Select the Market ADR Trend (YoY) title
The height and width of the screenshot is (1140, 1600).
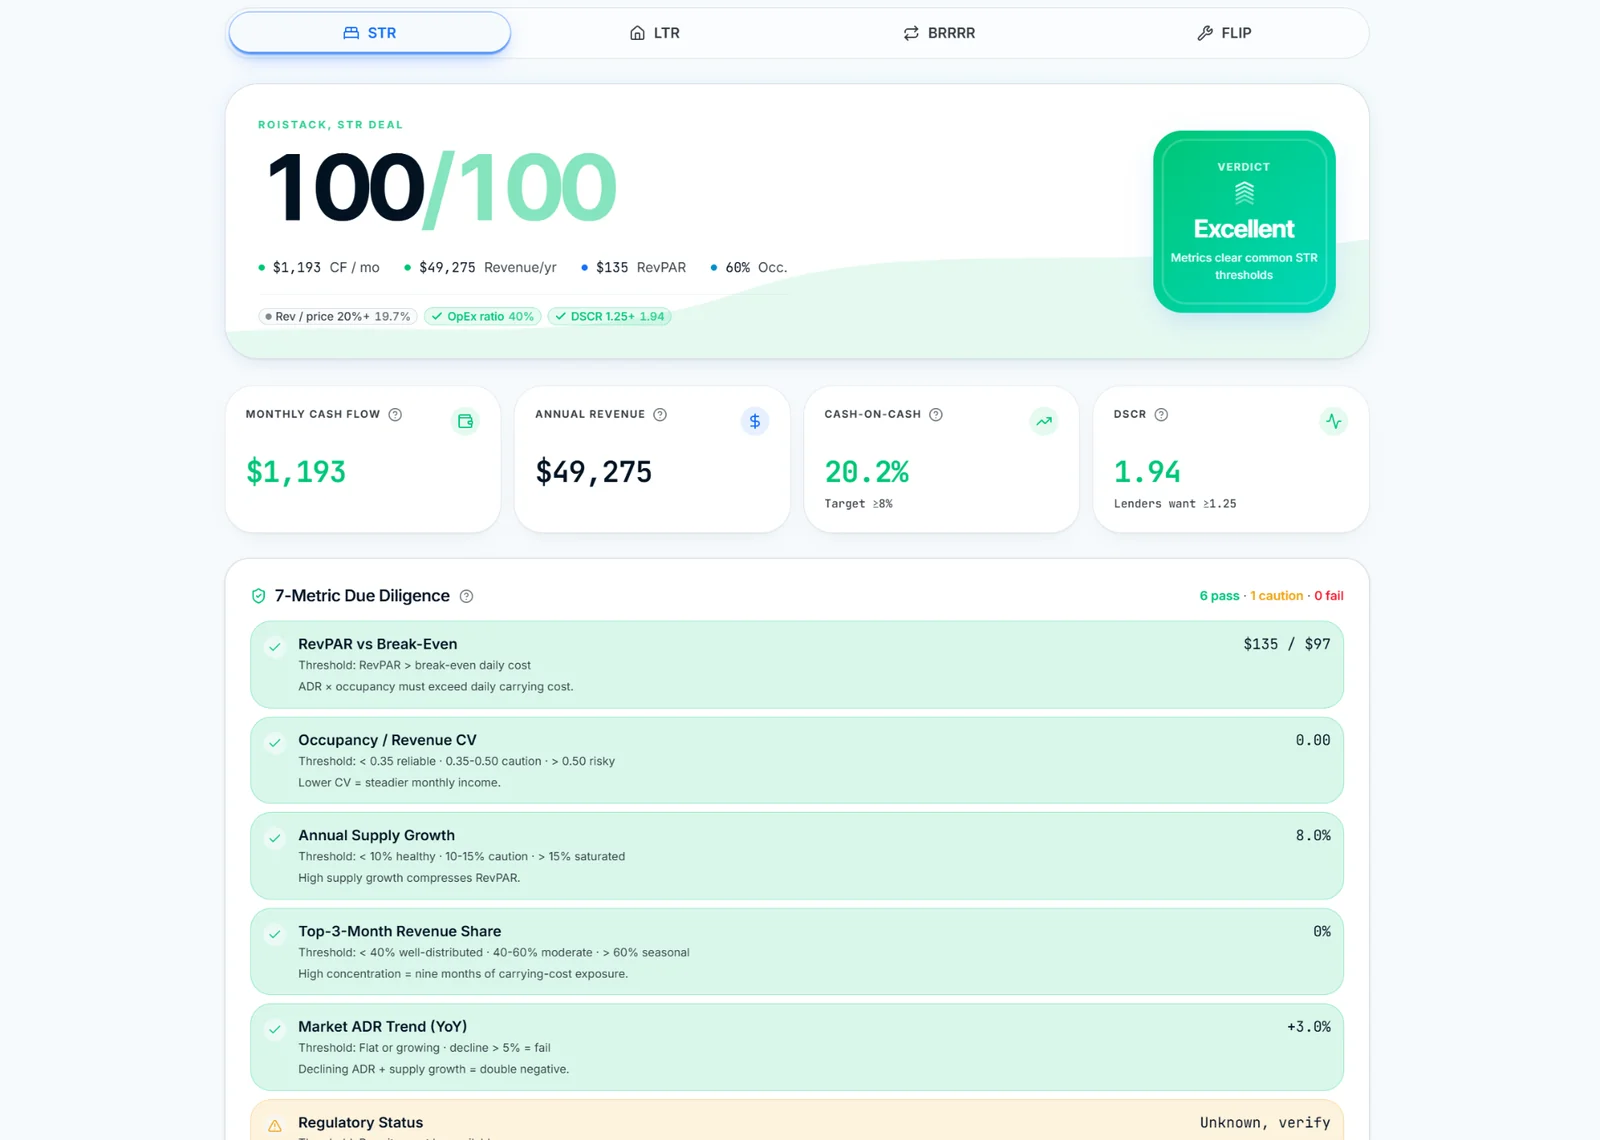point(383,1027)
